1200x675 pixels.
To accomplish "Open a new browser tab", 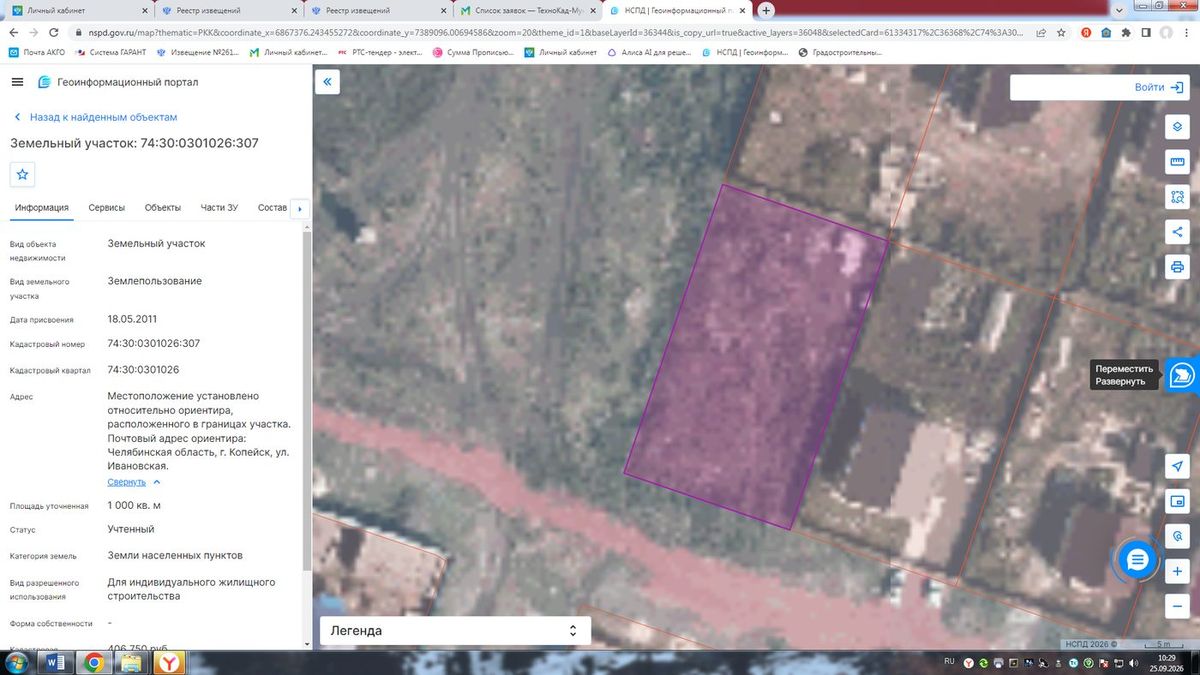I will (x=766, y=10).
